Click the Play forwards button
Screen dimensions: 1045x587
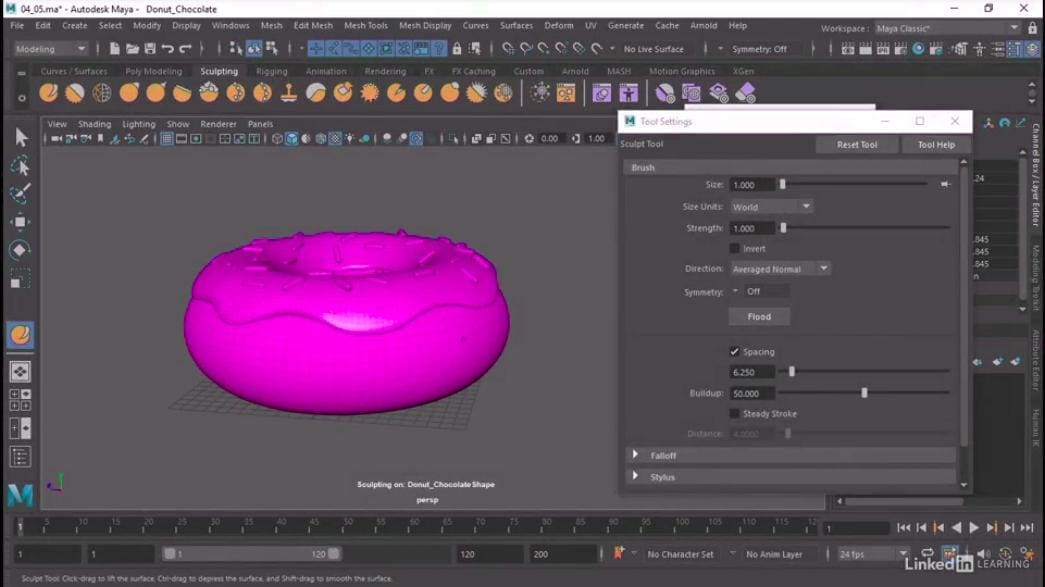[974, 528]
